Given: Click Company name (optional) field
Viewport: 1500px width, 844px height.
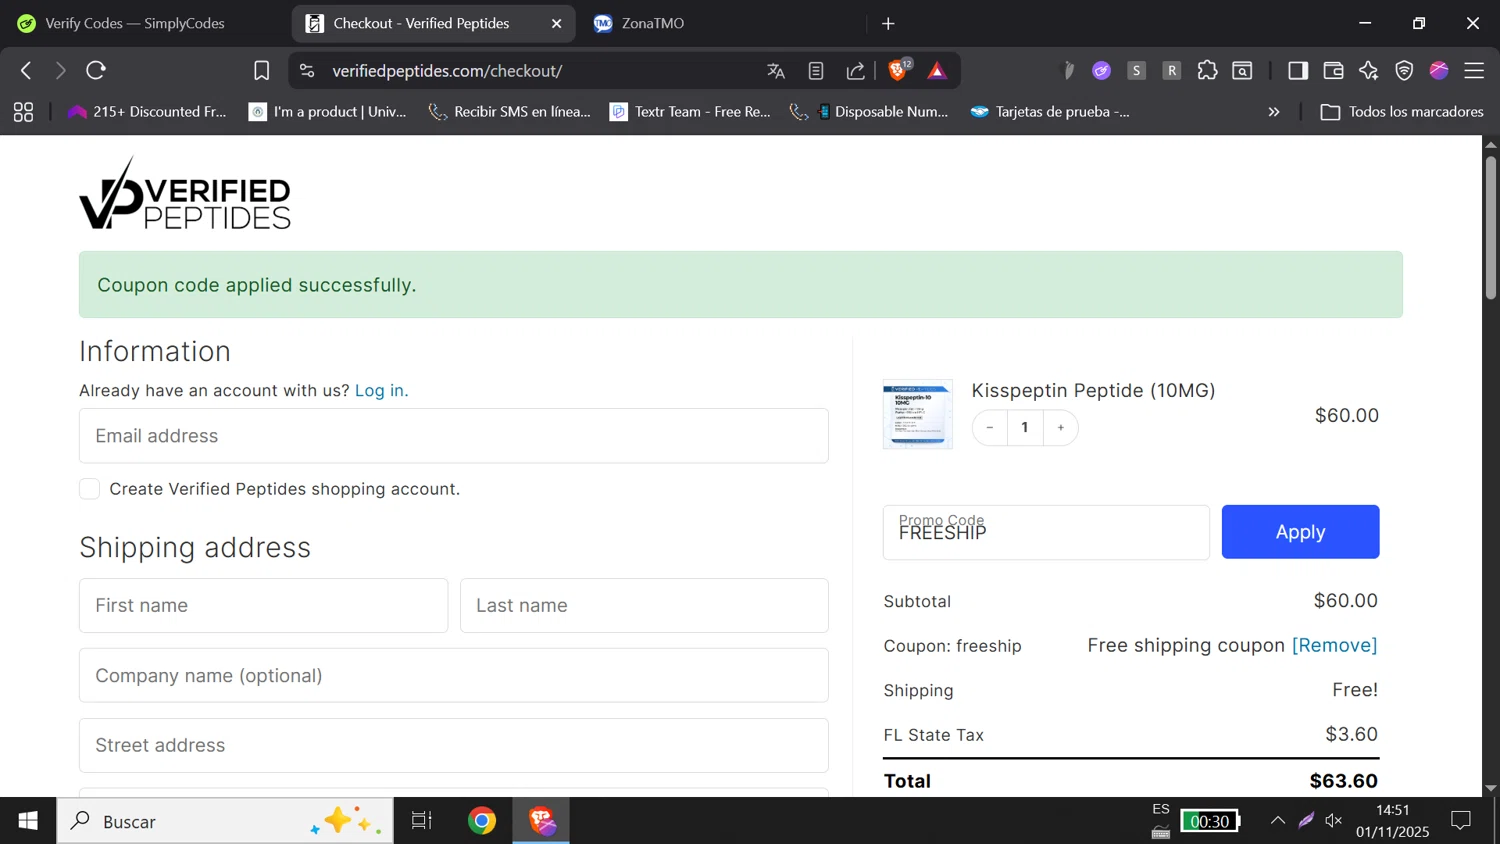Looking at the screenshot, I should tap(454, 675).
